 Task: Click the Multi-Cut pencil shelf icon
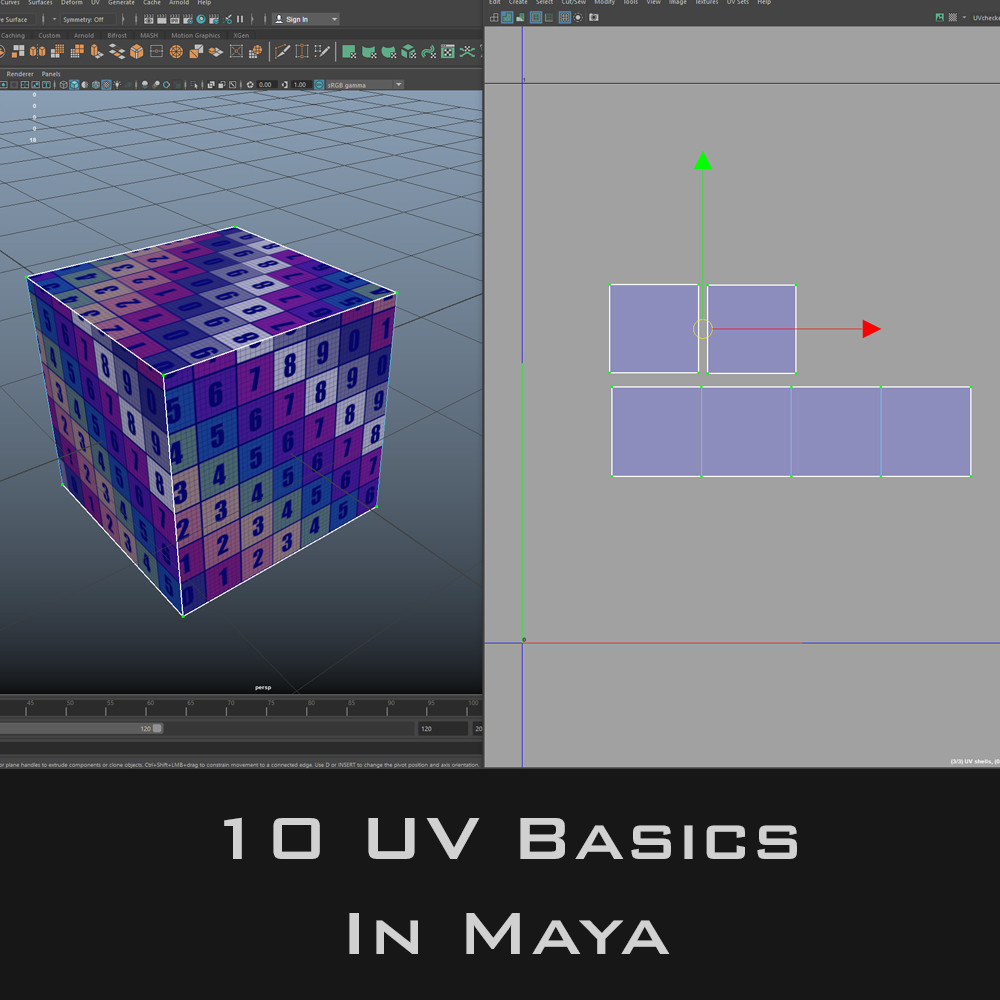pos(283,51)
